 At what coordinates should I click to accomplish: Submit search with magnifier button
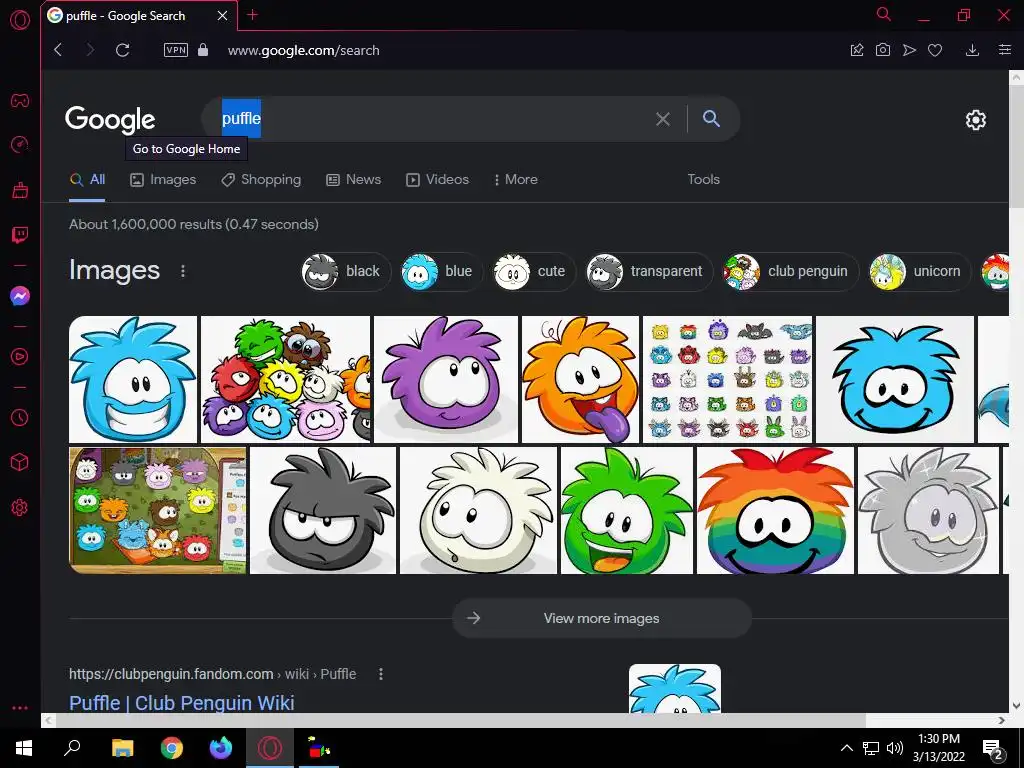pos(711,119)
